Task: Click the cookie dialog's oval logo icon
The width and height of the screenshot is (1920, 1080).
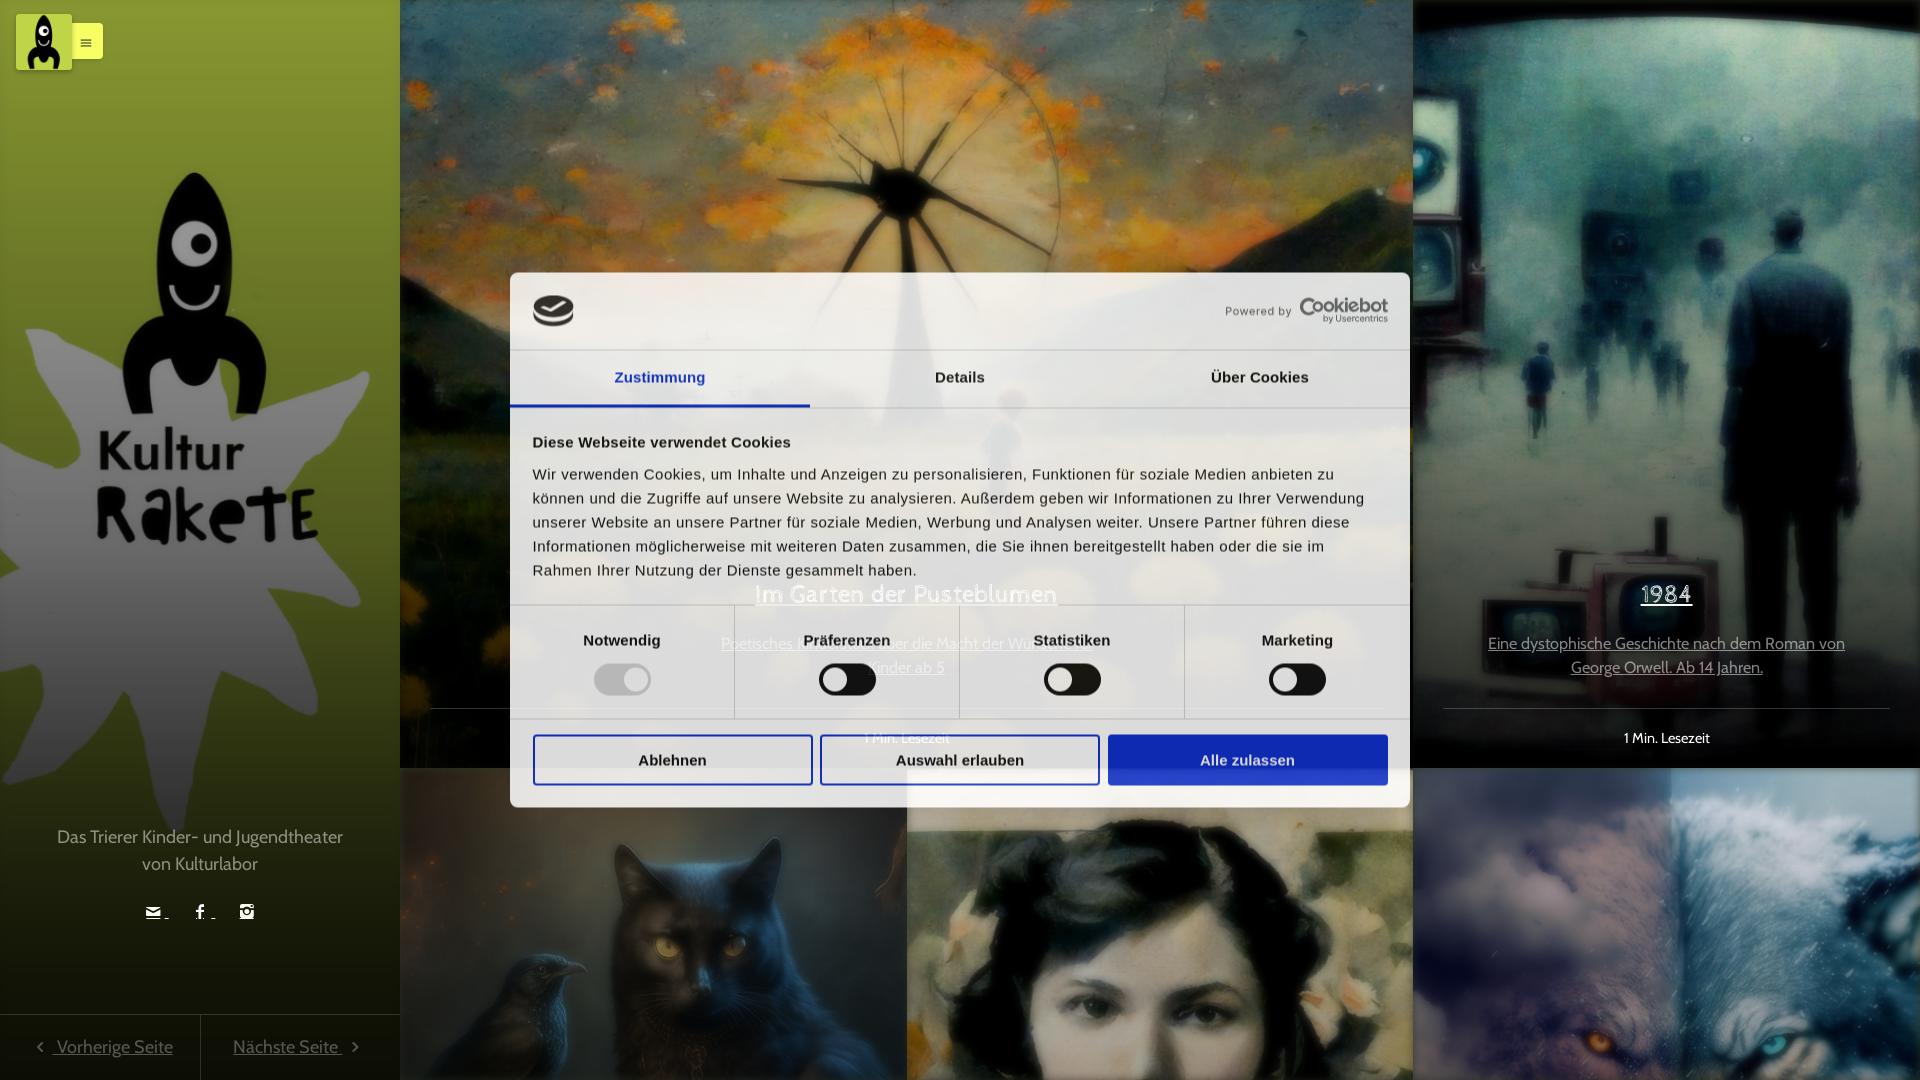Action: click(x=553, y=311)
